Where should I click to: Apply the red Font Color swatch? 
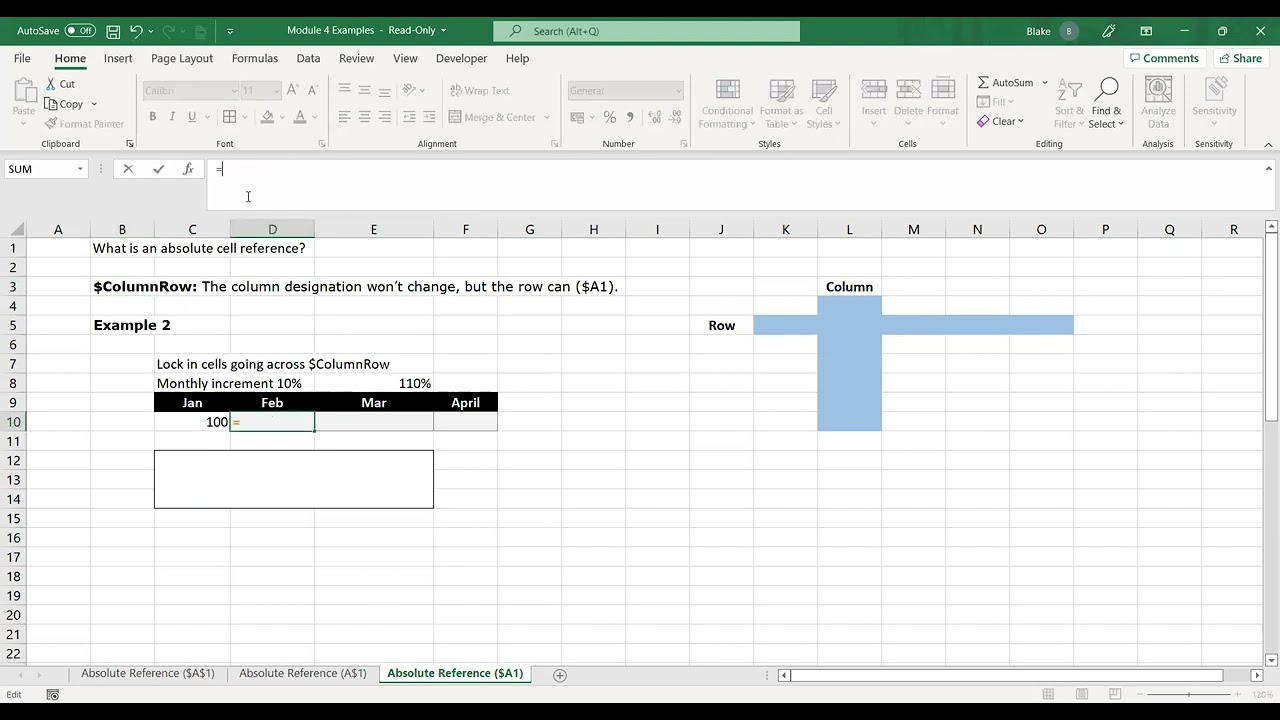[300, 117]
